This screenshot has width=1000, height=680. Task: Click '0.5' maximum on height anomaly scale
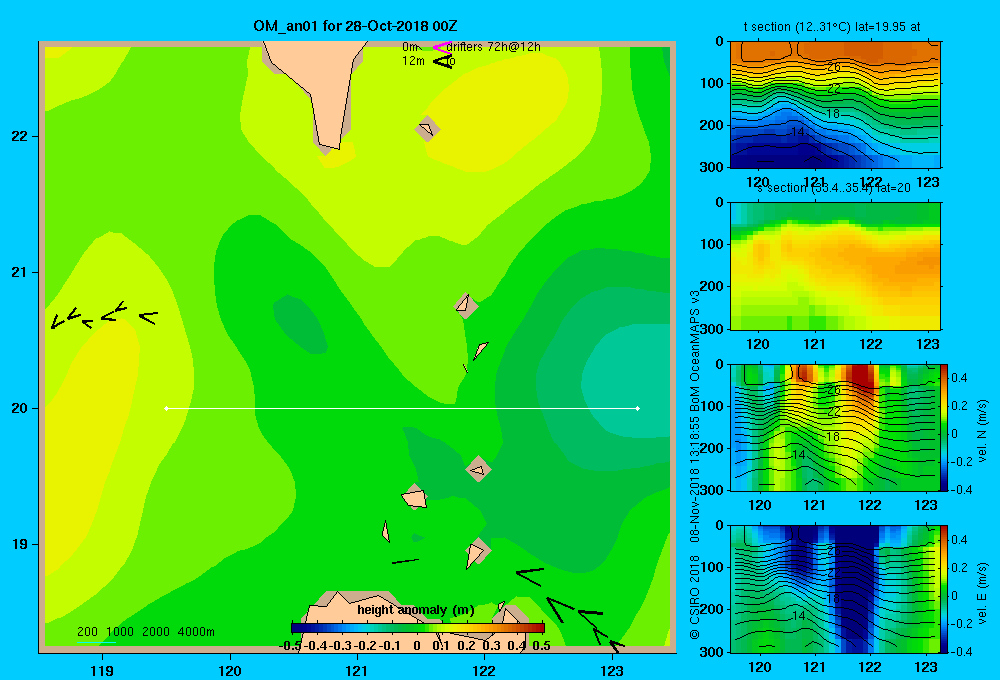point(541,646)
